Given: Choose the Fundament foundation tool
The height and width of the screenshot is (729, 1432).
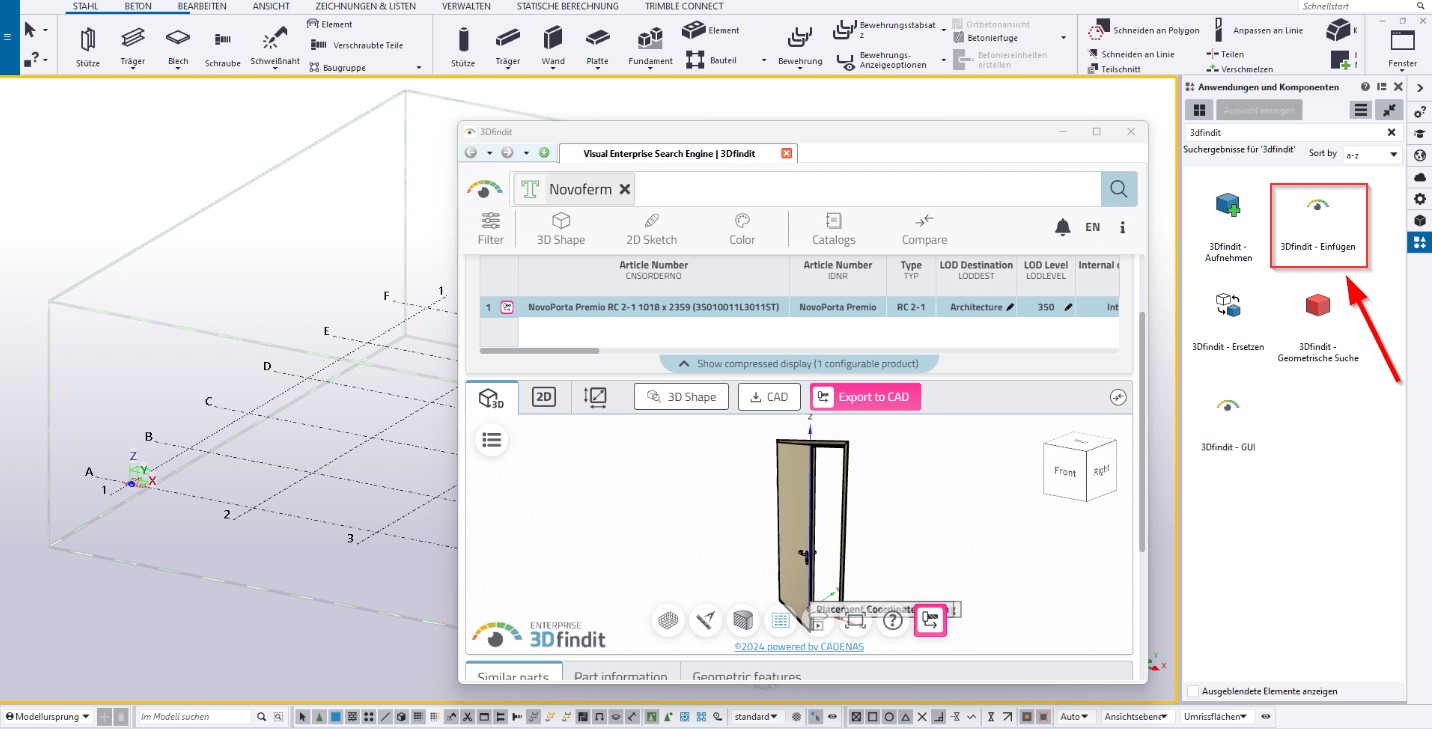Looking at the screenshot, I should pos(651,45).
